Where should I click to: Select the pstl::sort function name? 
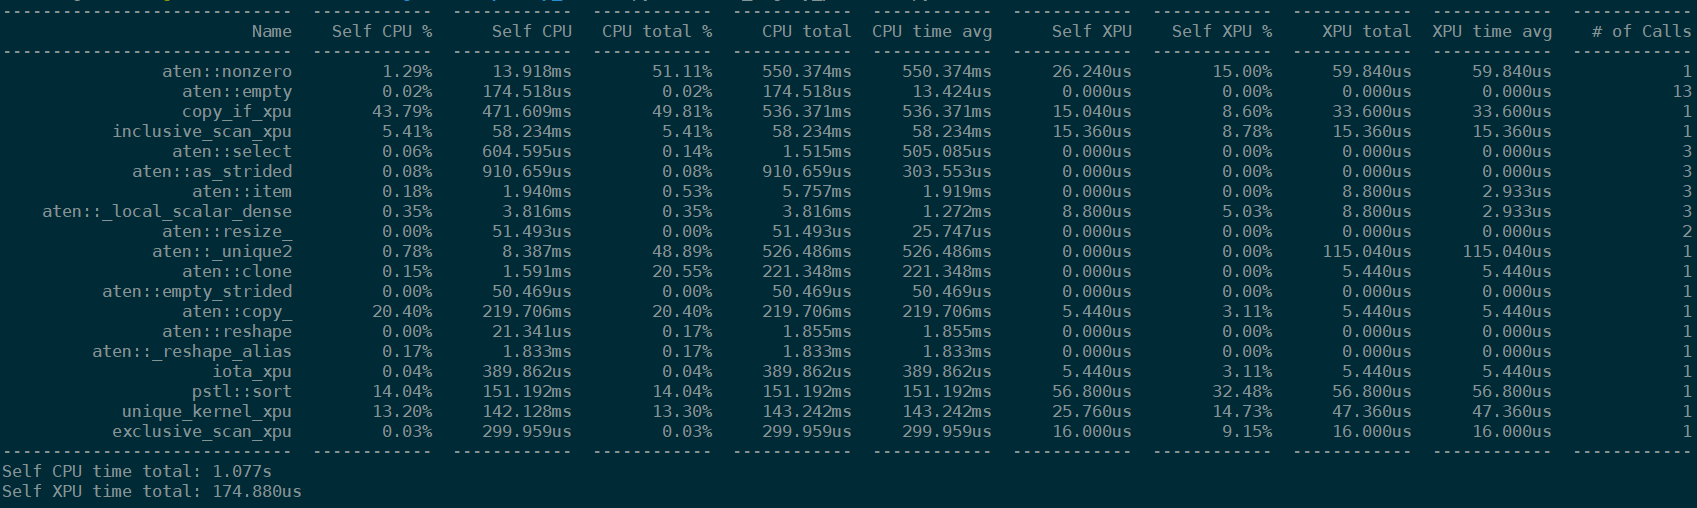[242, 391]
